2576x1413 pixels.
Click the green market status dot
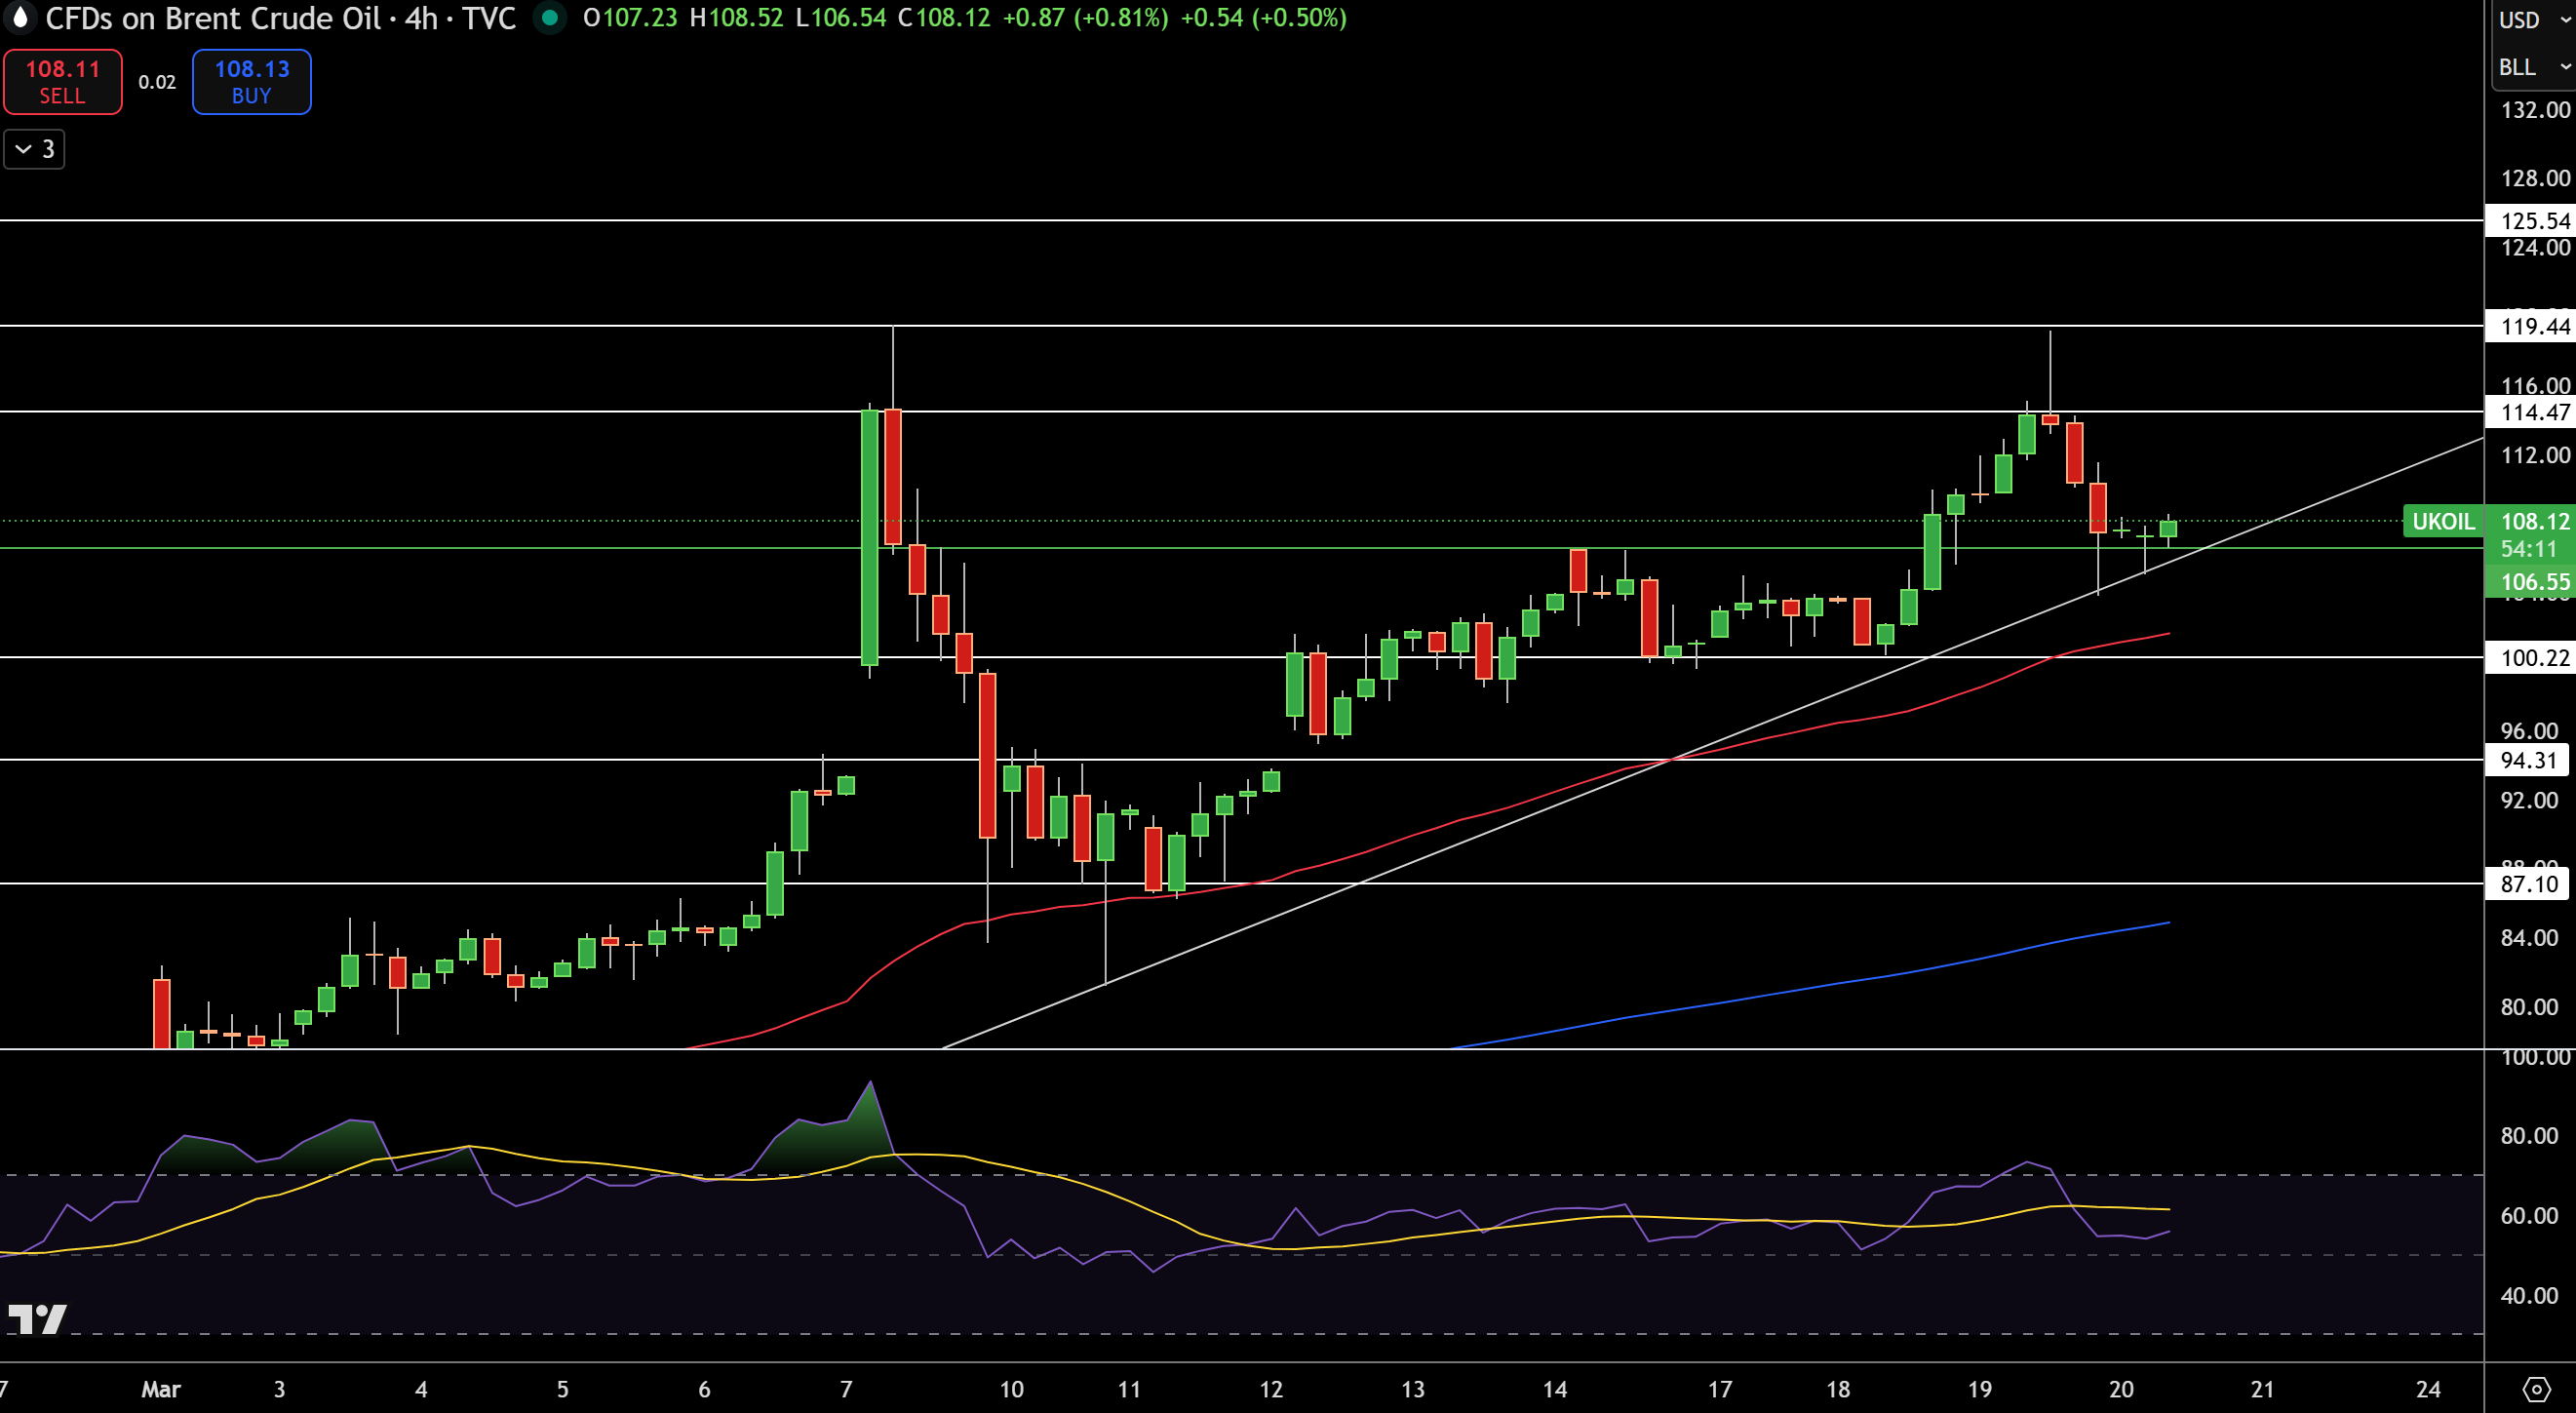549,17
